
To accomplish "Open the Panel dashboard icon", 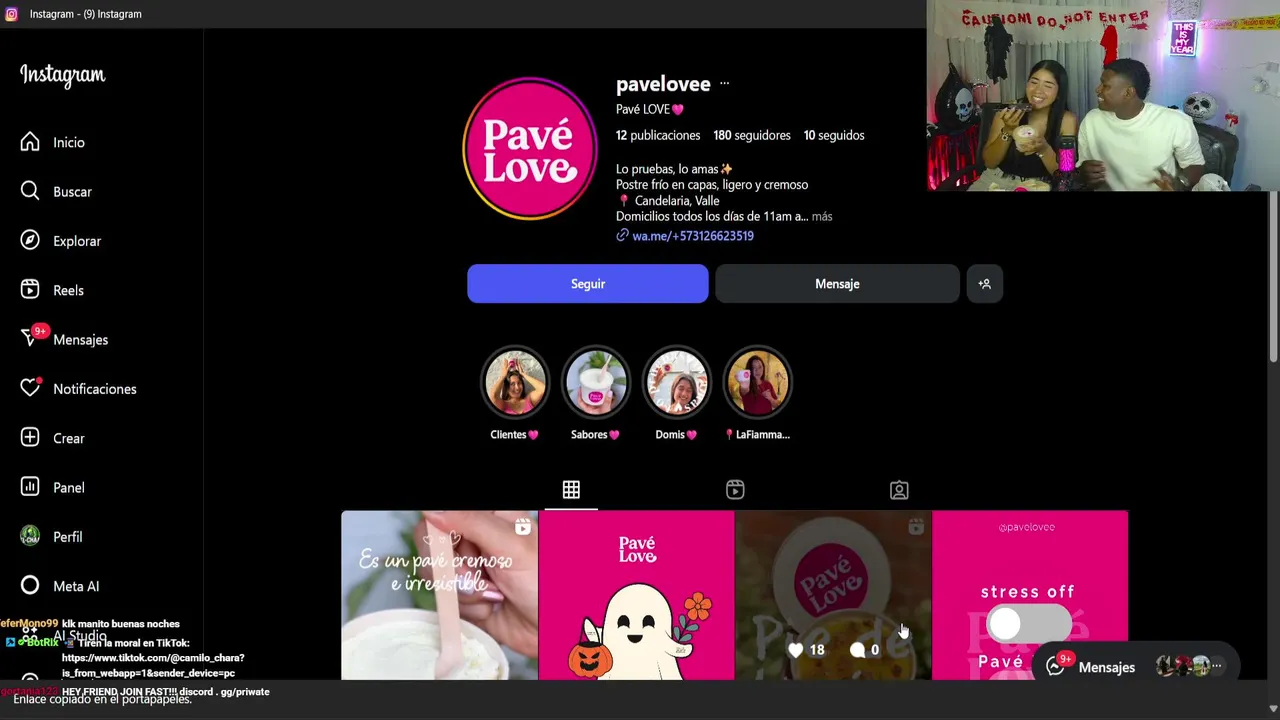I will click(x=30, y=487).
